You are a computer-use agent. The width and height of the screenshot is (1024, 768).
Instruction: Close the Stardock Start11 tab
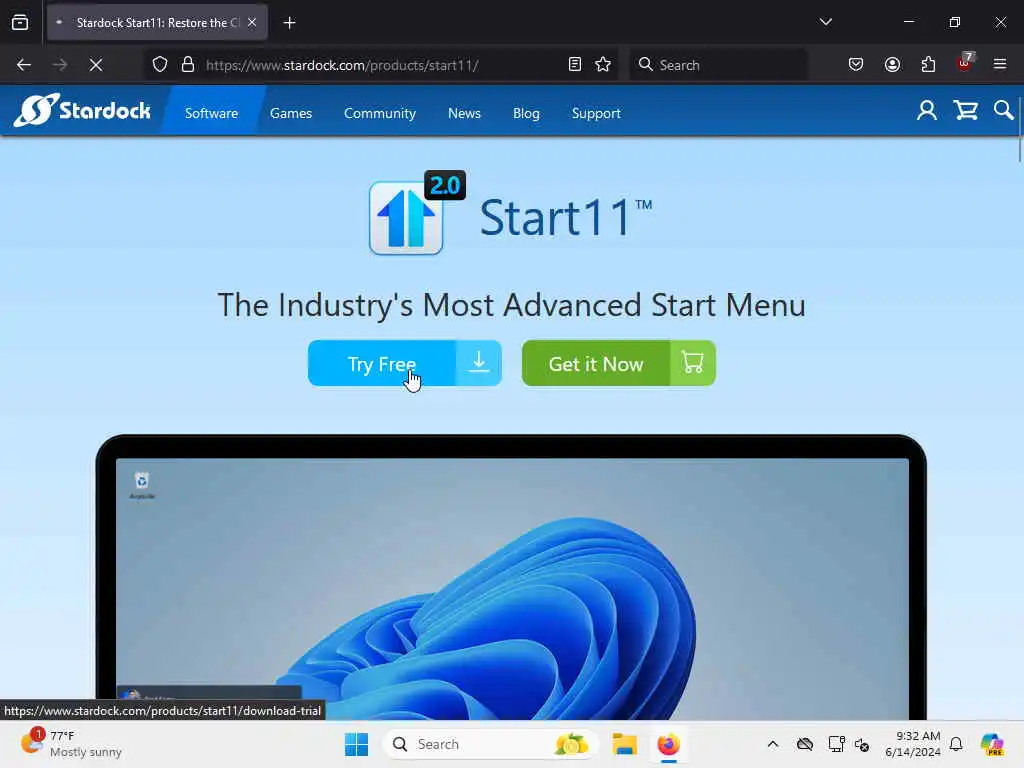point(252,22)
